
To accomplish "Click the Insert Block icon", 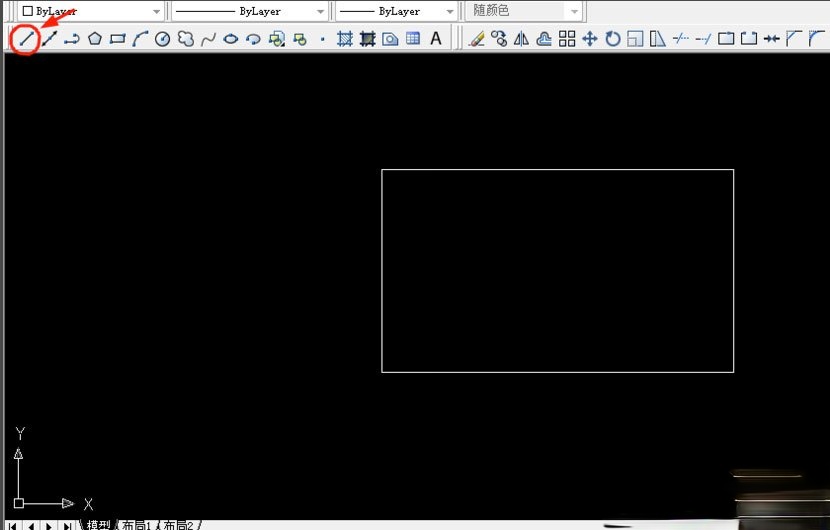I will click(276, 39).
